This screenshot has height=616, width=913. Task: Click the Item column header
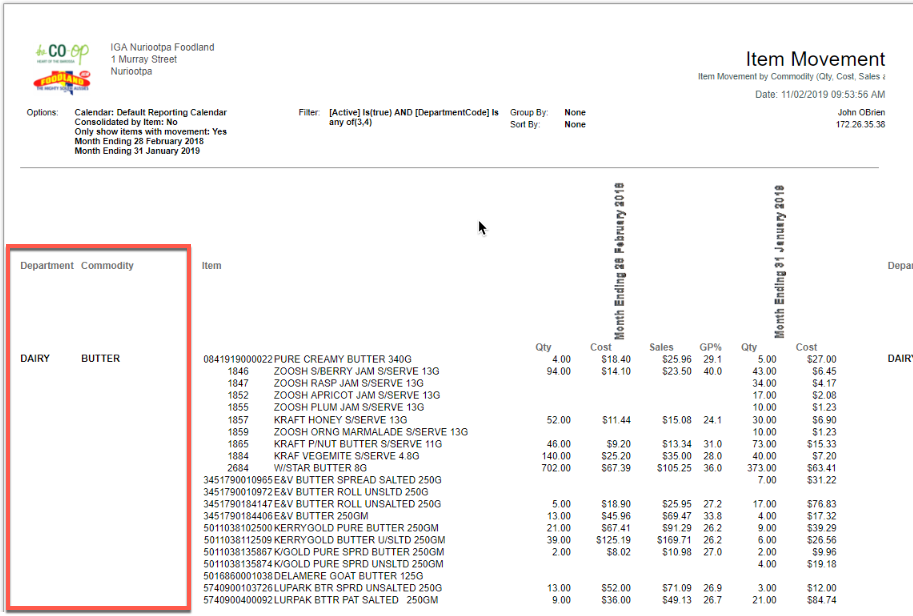pyautogui.click(x=211, y=265)
